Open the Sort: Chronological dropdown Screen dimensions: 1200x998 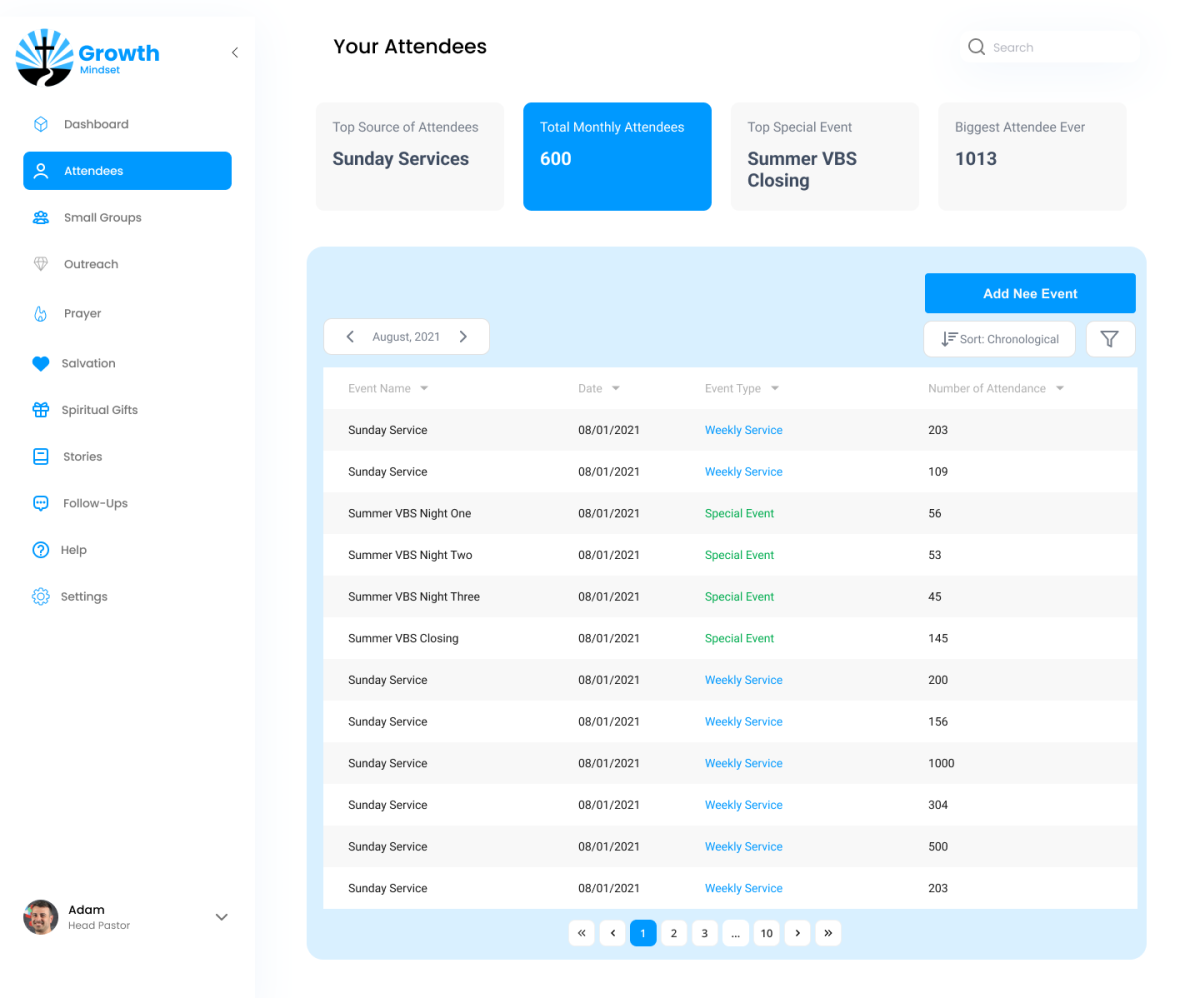[999, 339]
